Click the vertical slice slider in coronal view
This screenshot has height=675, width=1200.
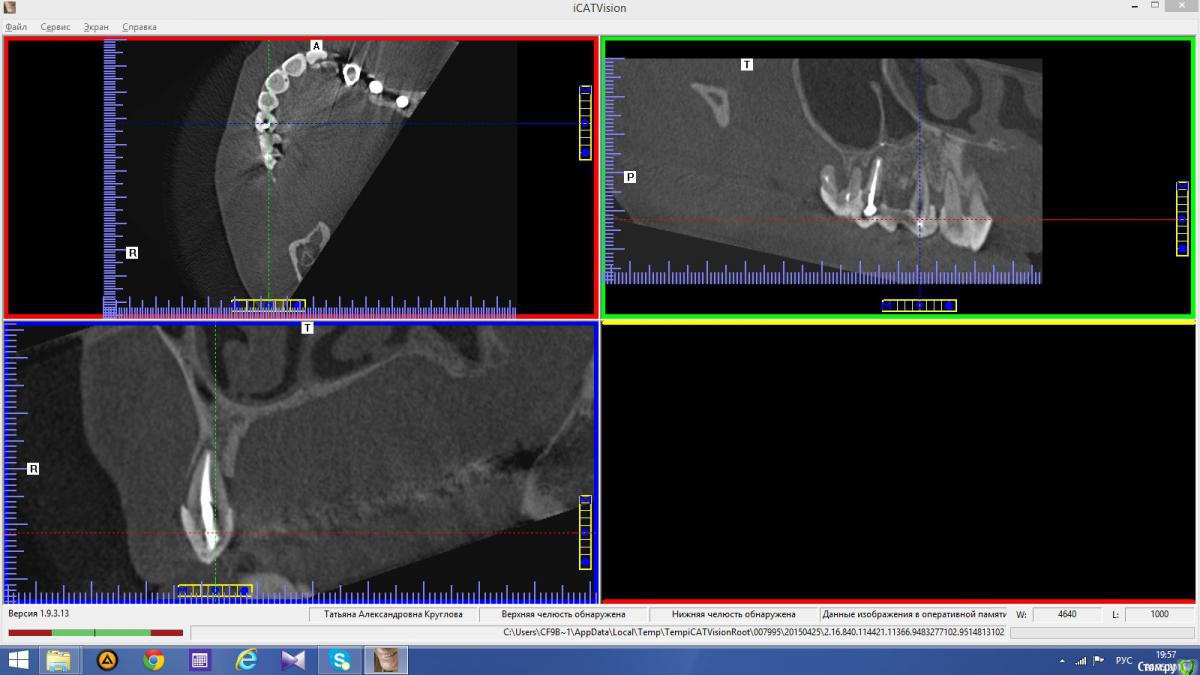[585, 532]
